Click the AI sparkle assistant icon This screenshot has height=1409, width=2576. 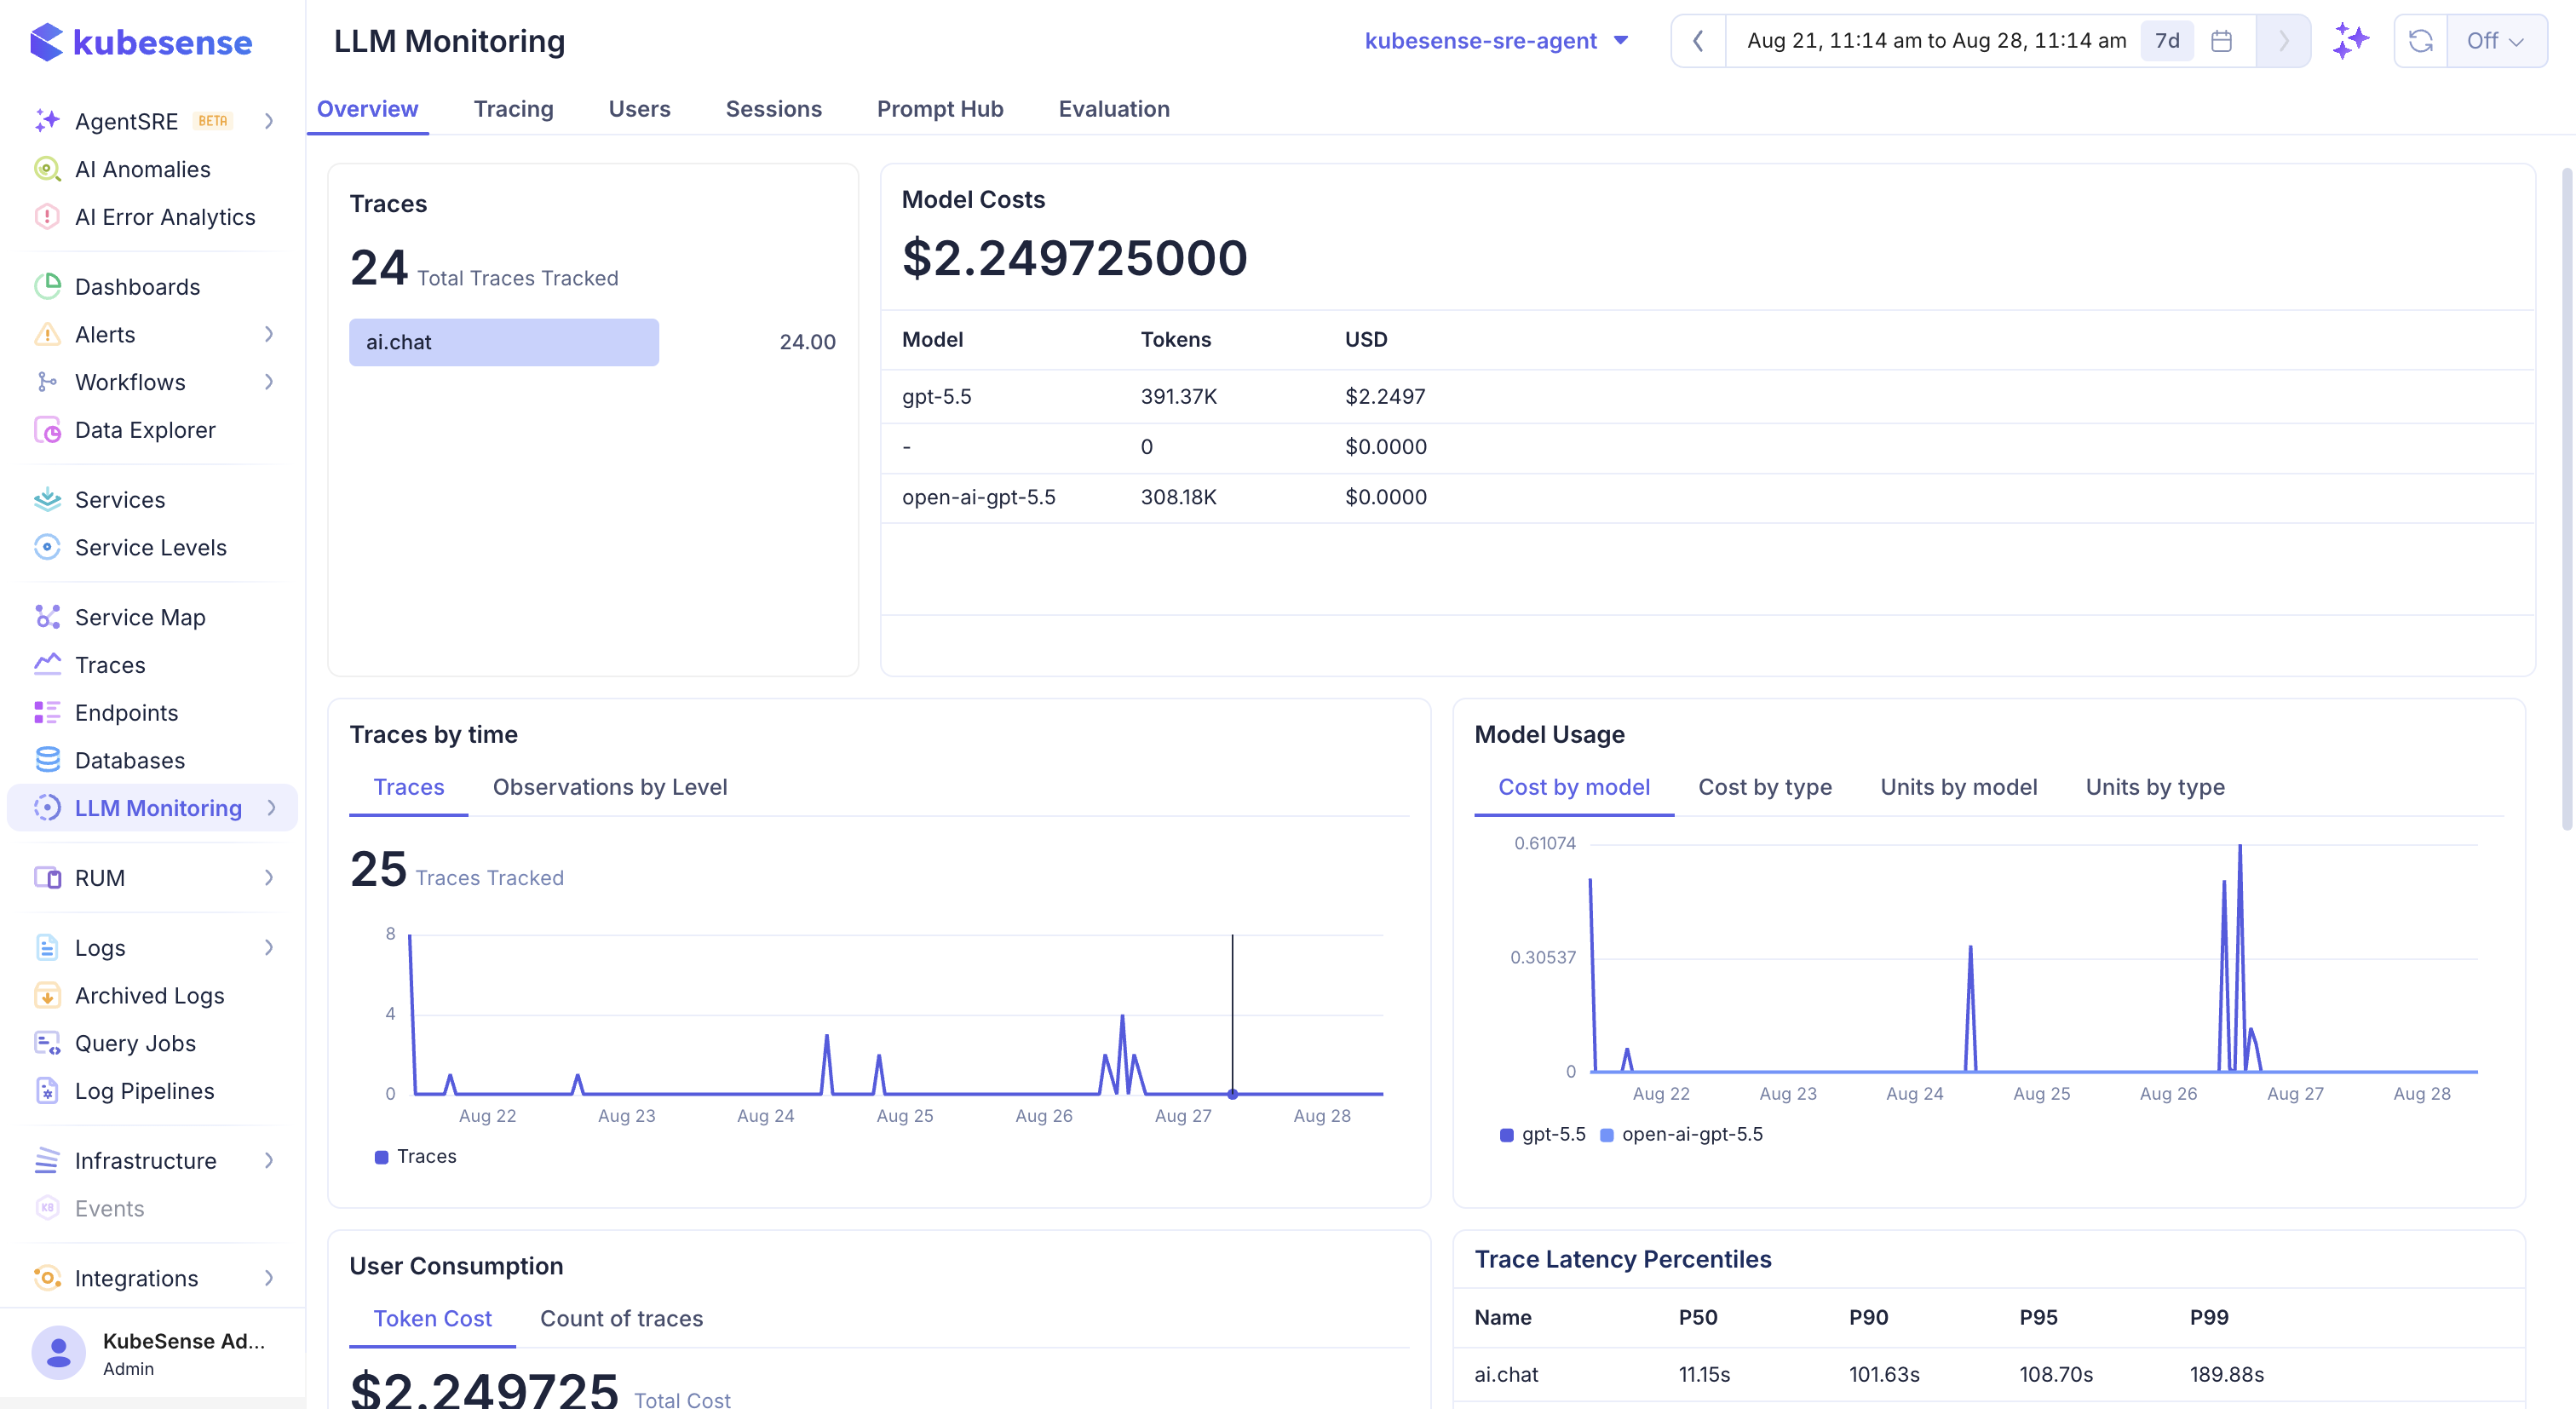pyautogui.click(x=2350, y=41)
